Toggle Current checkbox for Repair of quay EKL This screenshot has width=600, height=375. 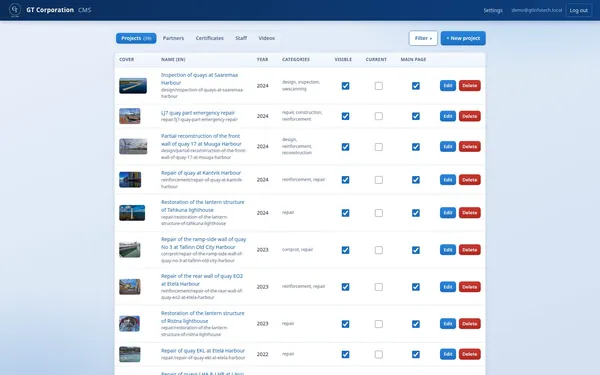point(378,354)
